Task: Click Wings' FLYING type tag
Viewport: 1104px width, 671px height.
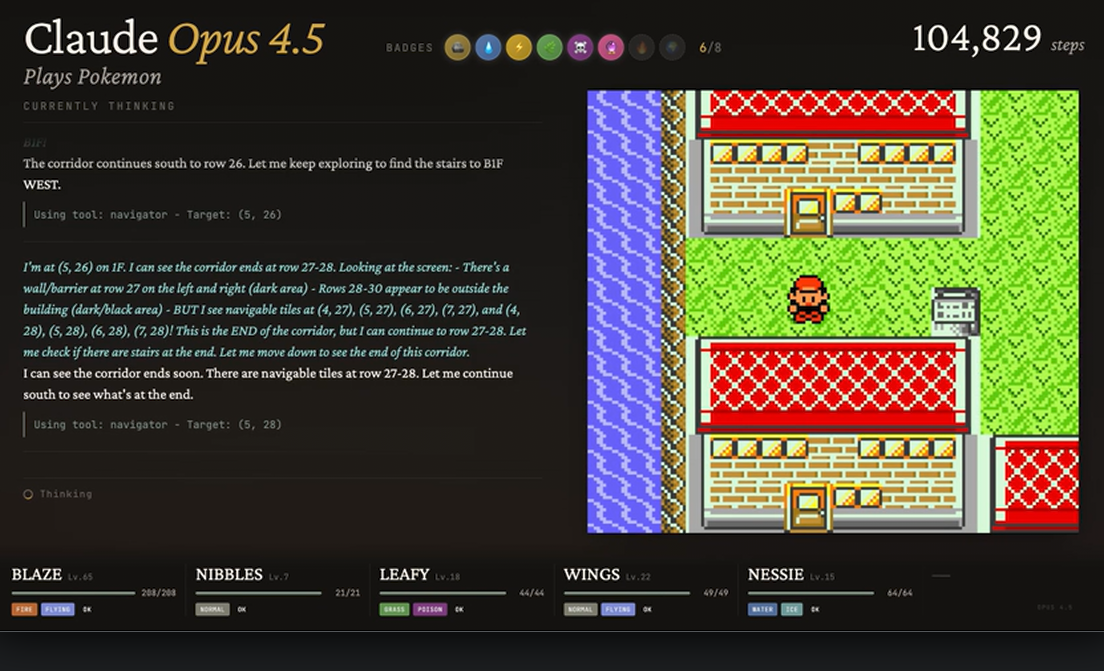Action: [x=618, y=609]
